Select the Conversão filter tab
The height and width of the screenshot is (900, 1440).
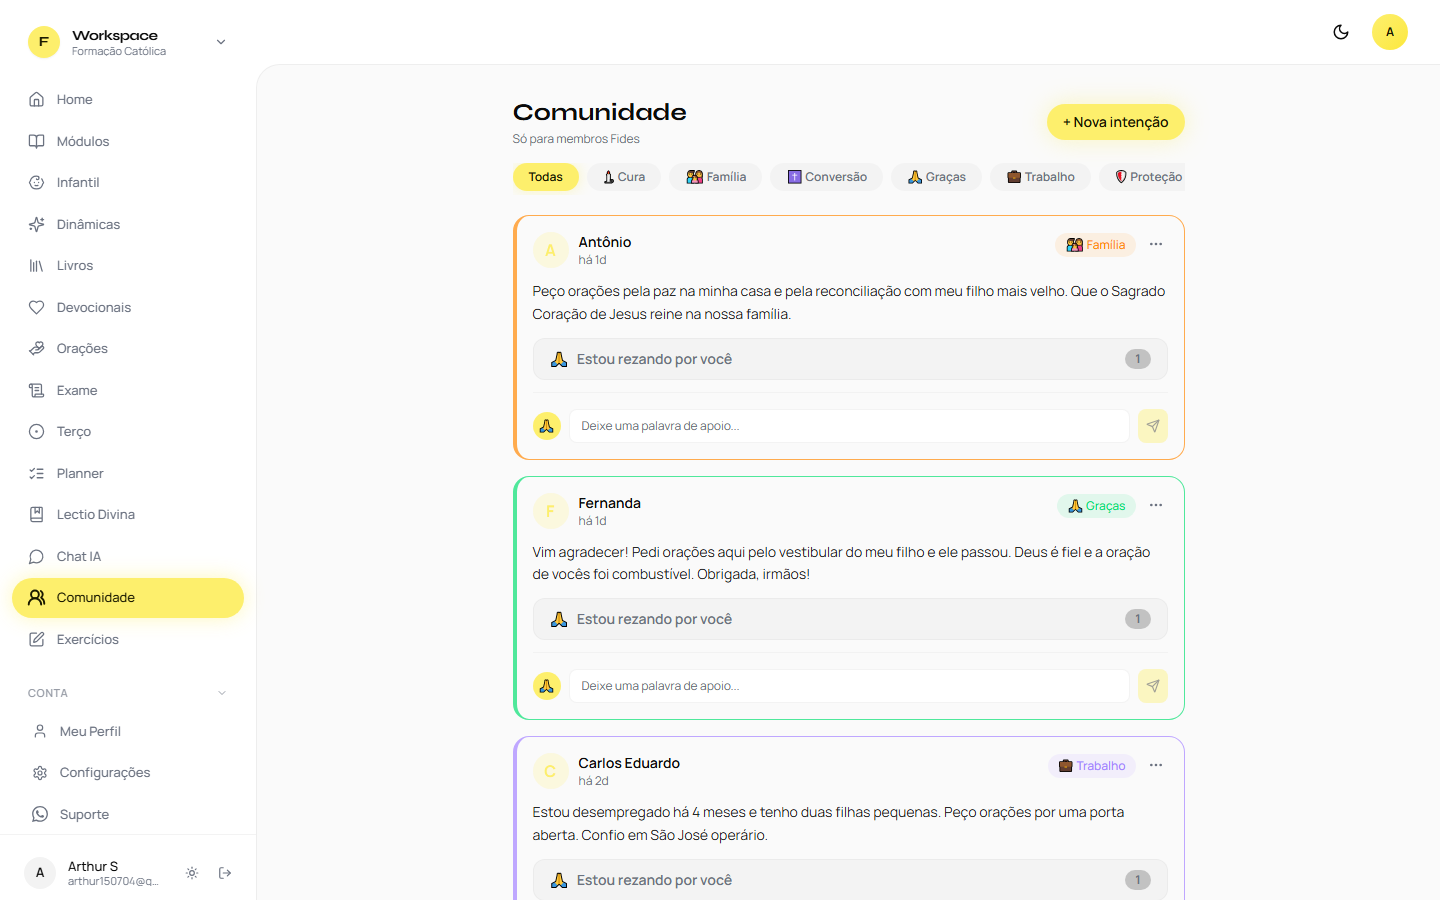pyautogui.click(x=826, y=177)
